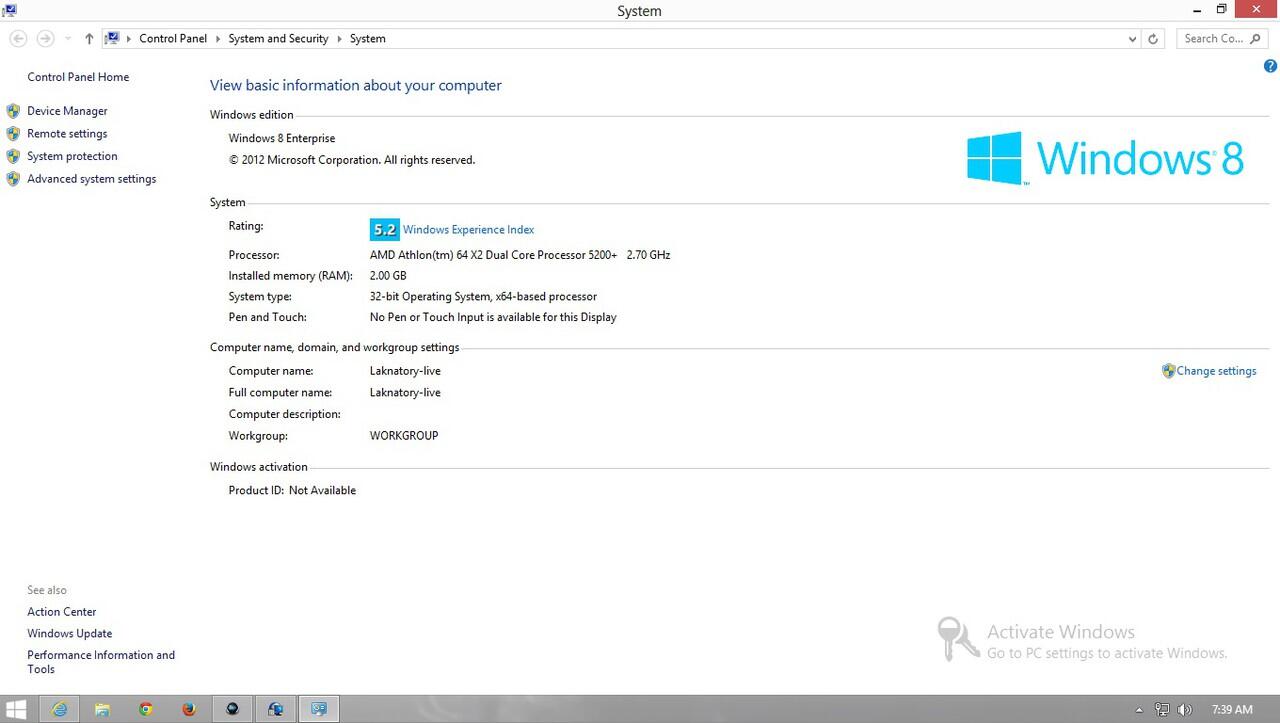The image size is (1280, 723).
Task: Expand the arrow after Control Panel breadcrumb
Action: [218, 38]
